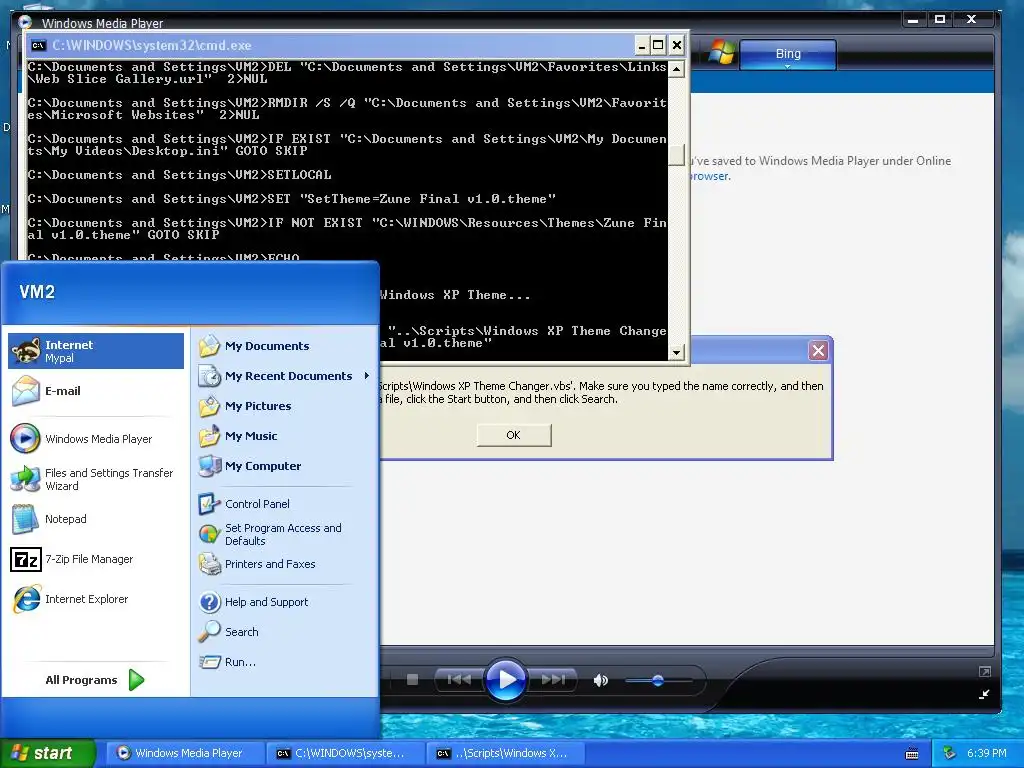Image resolution: width=1024 pixels, height=768 pixels.
Task: Click the Start button
Action: coord(48,754)
